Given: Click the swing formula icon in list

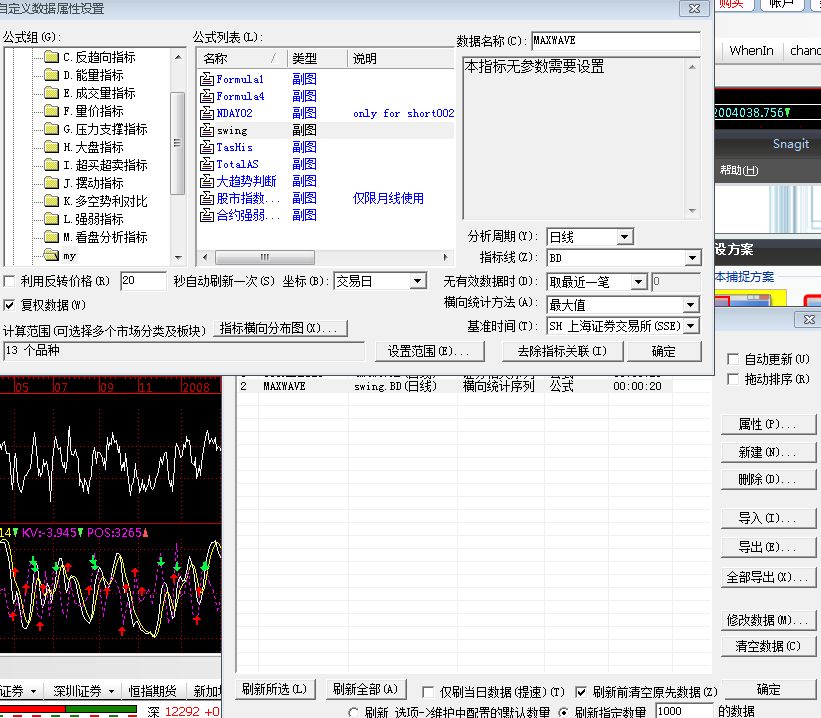Looking at the screenshot, I should point(207,130).
